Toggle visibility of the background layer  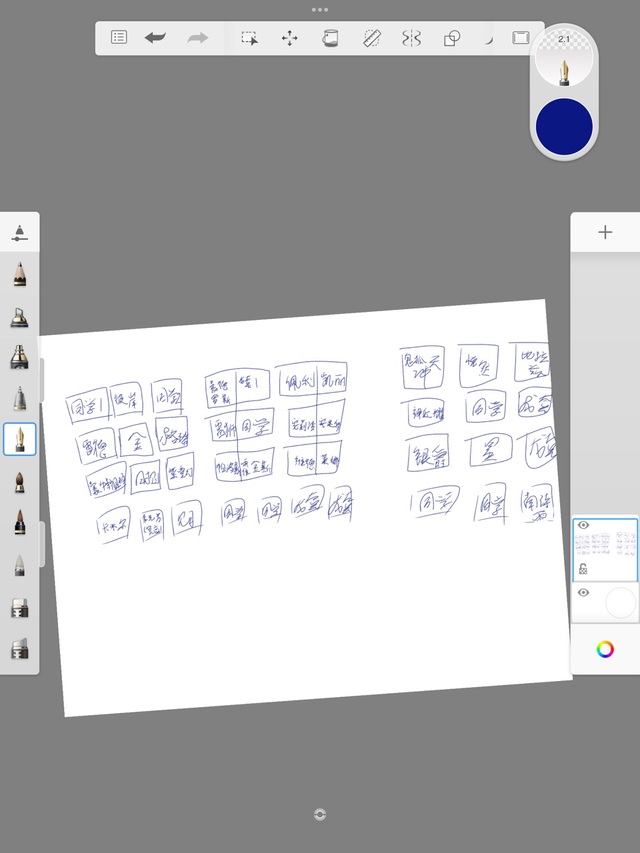tap(583, 593)
